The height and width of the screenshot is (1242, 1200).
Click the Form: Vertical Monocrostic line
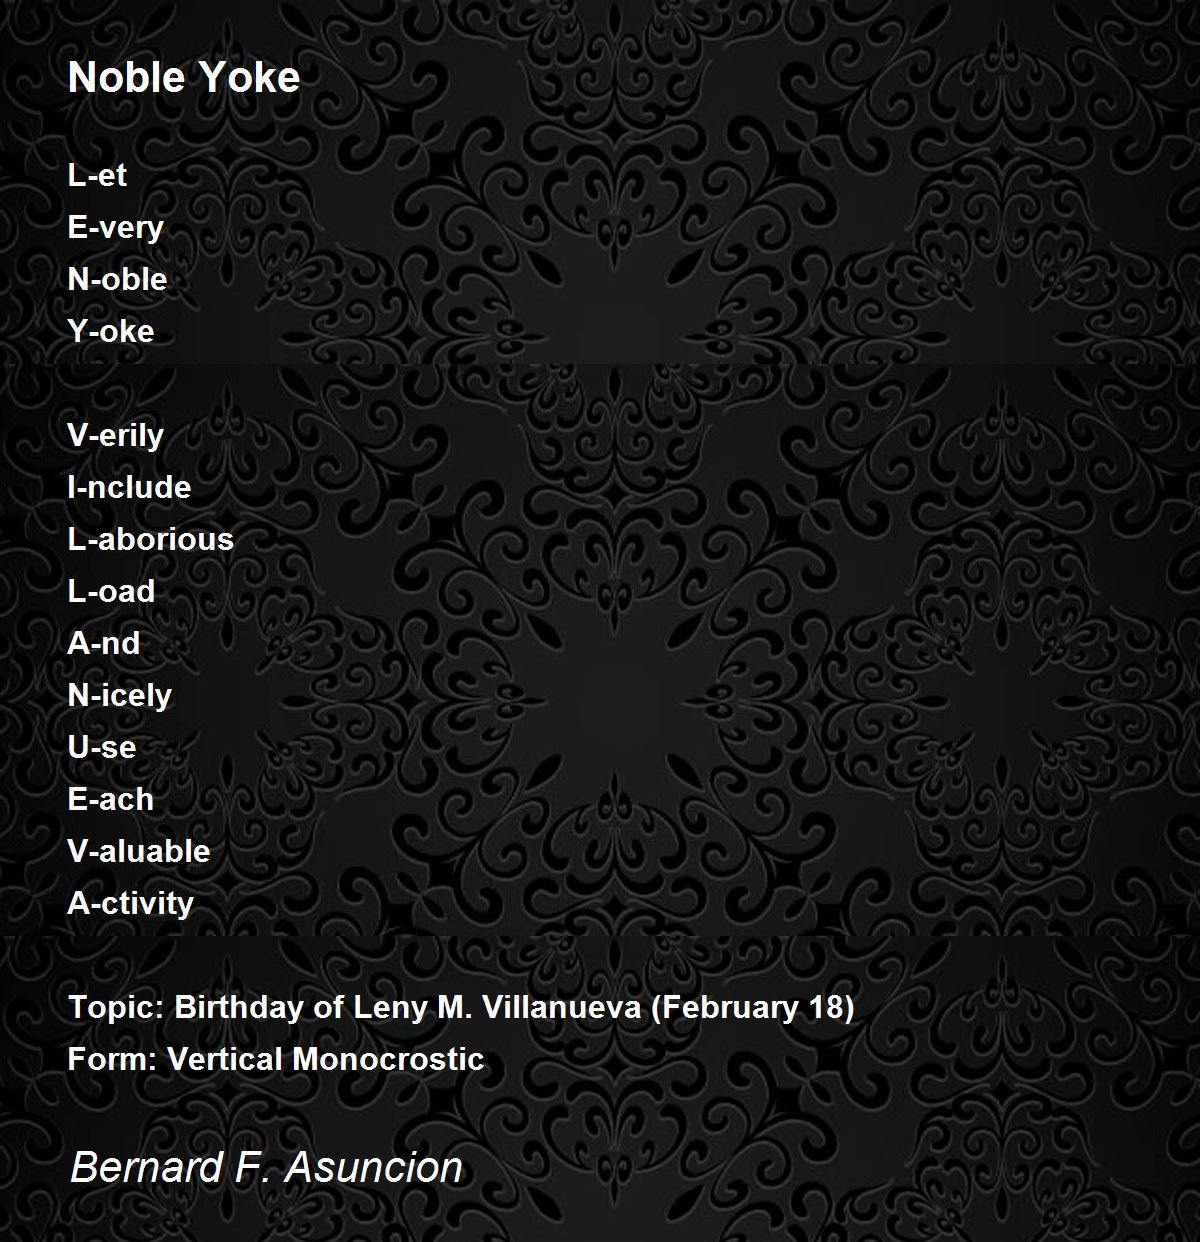point(276,1059)
